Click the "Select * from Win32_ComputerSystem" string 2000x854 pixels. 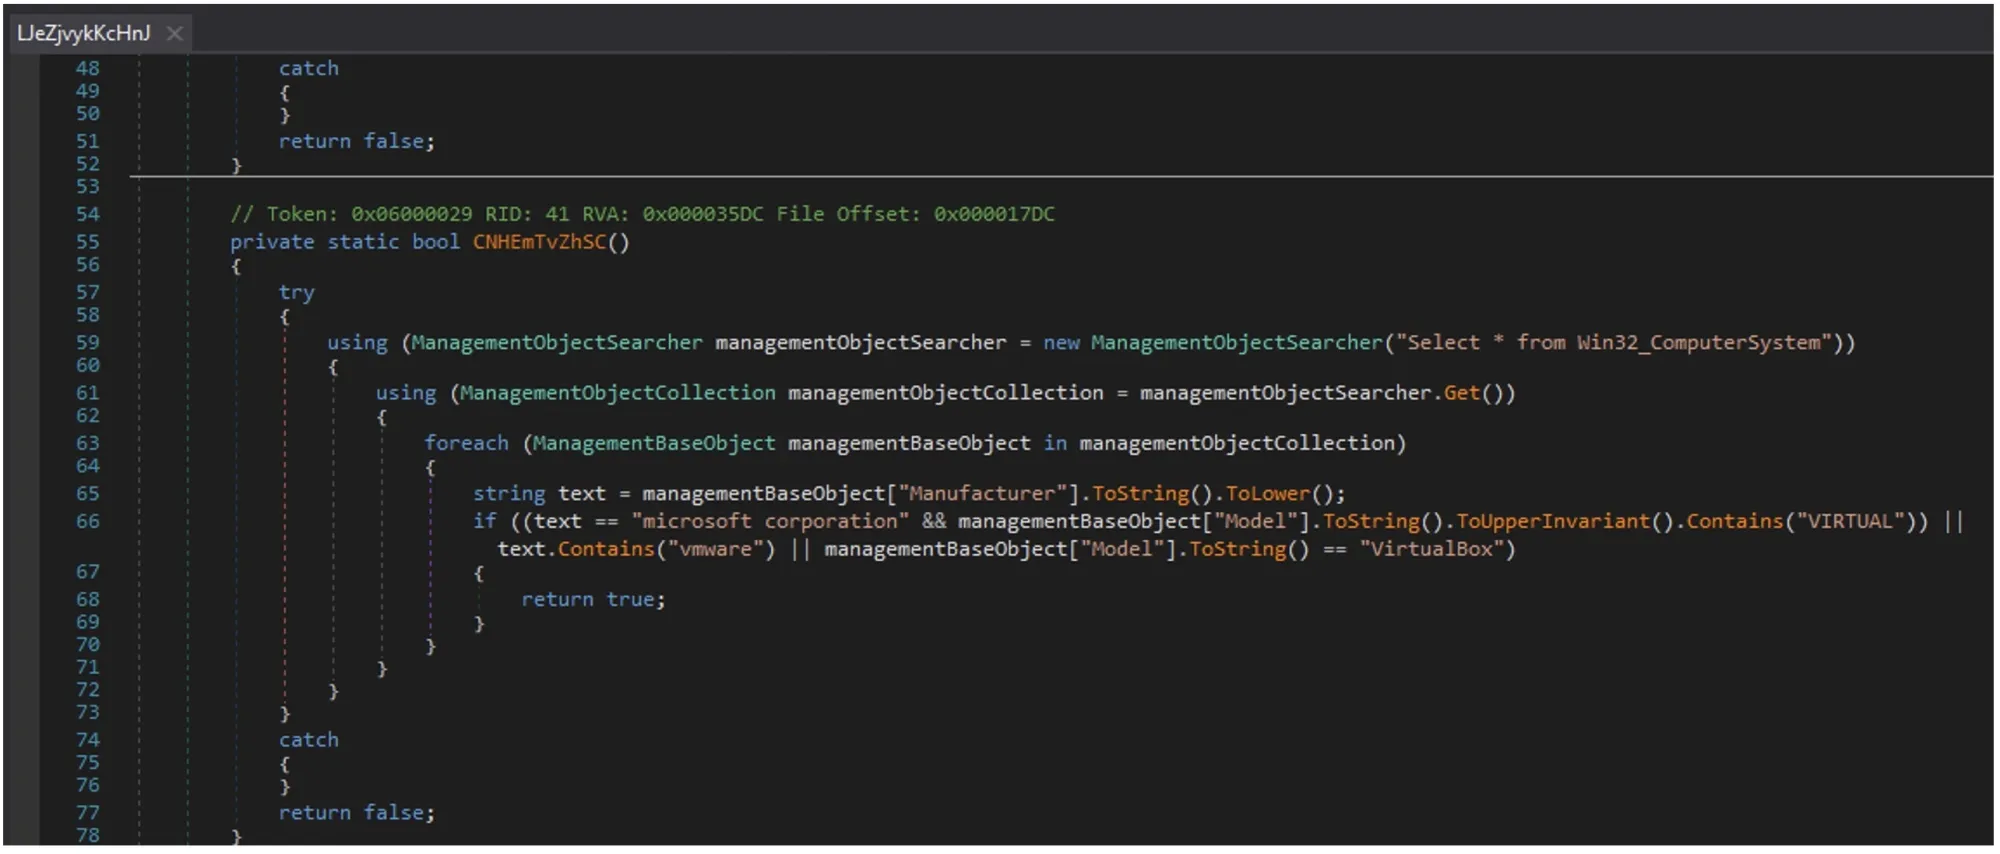[1614, 342]
